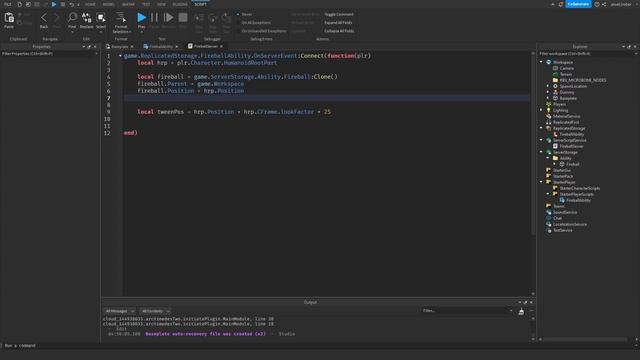Click the share icon in top right
This screenshot has width=640, height=360.
tap(604, 4)
